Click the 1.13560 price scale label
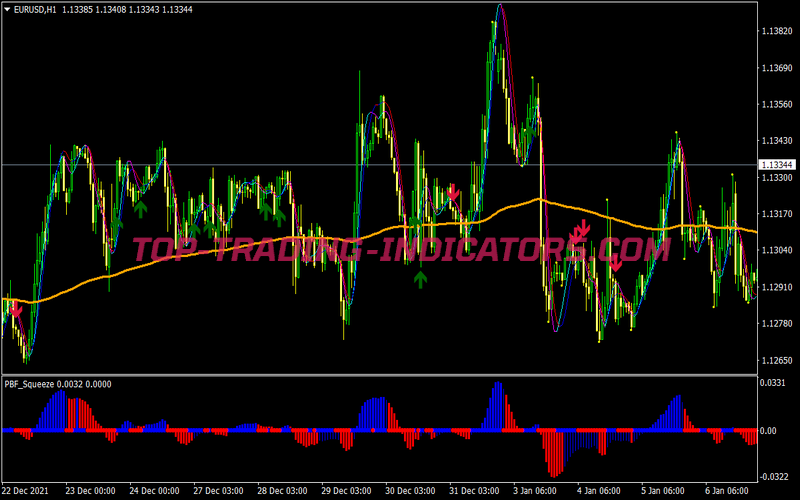Viewport: 800px width, 500px height. click(777, 104)
